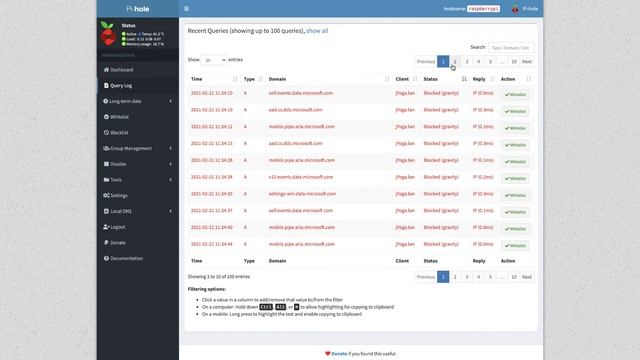Go to page 3 in the pagination above the table

pos(467,62)
